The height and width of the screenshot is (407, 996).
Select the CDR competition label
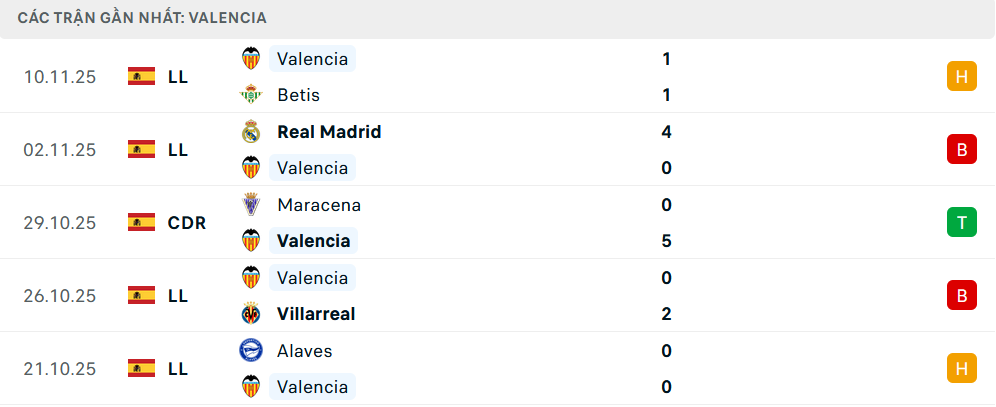187,222
